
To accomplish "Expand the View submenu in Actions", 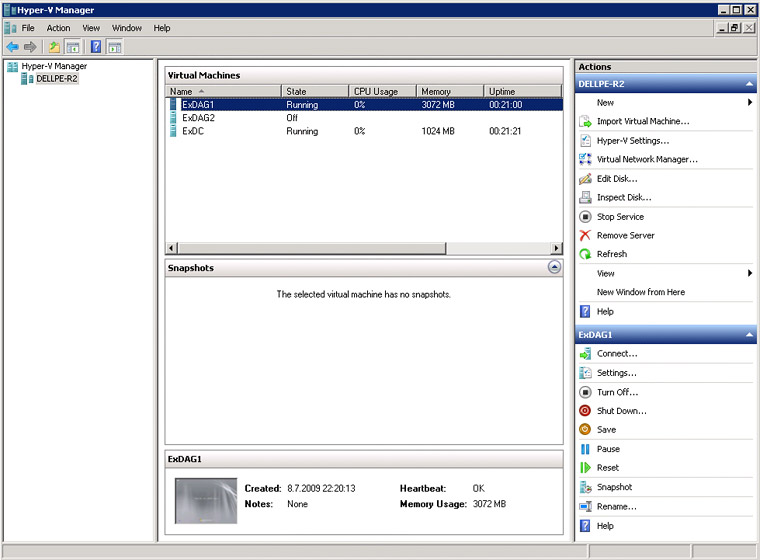I will click(x=750, y=273).
